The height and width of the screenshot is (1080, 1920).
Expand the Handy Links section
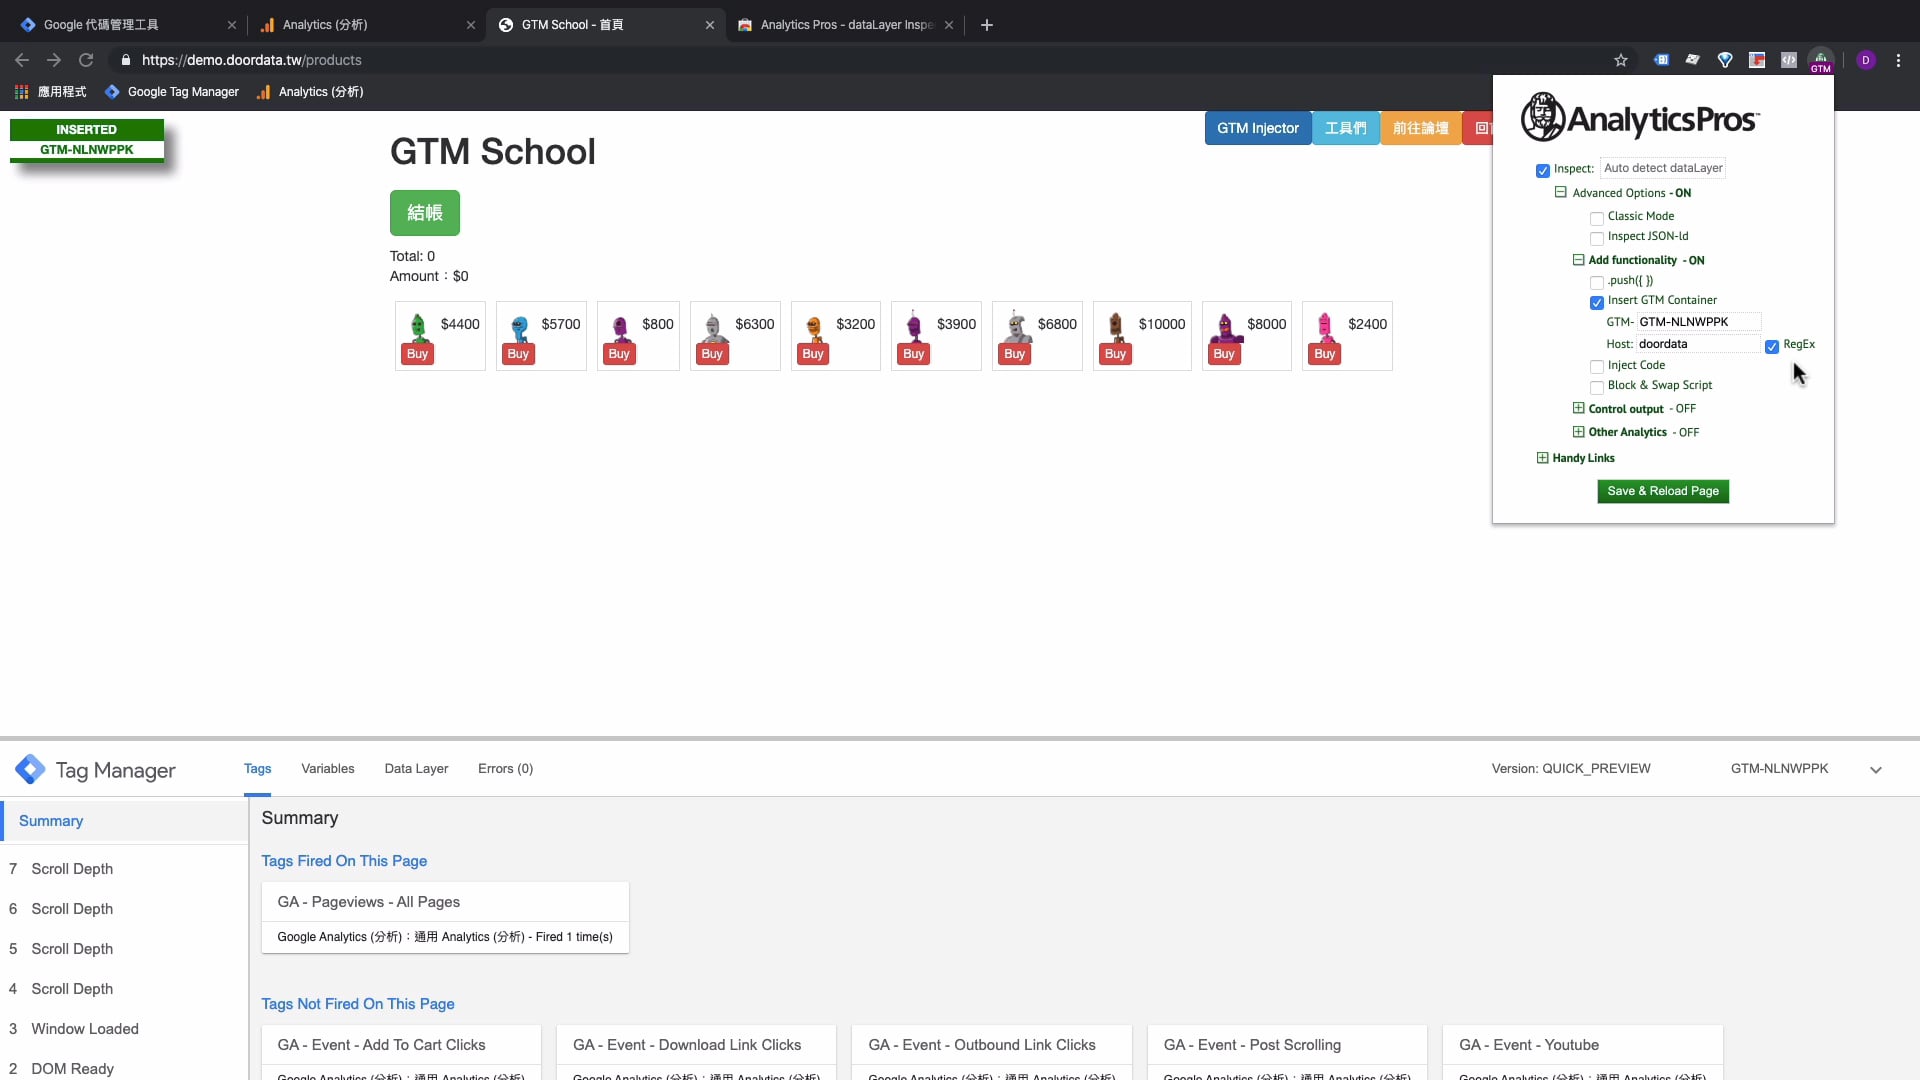pyautogui.click(x=1542, y=458)
